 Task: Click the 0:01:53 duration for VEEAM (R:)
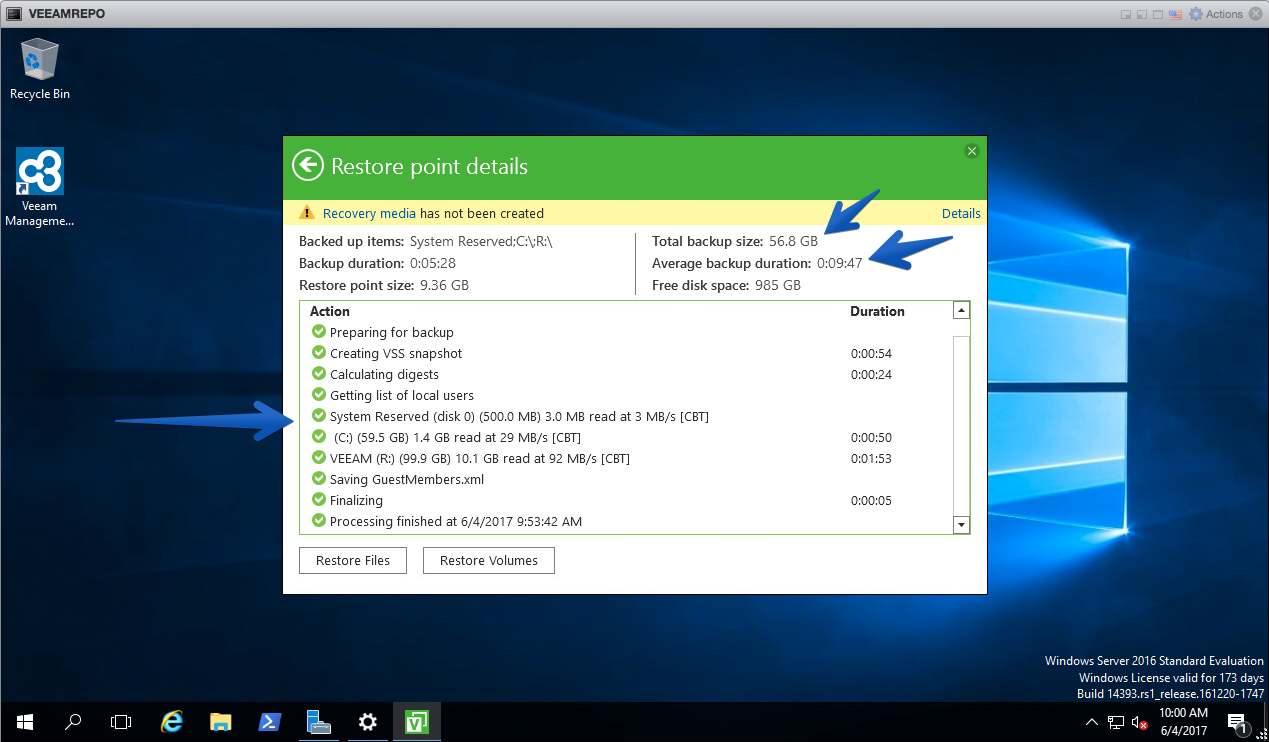[871, 459]
